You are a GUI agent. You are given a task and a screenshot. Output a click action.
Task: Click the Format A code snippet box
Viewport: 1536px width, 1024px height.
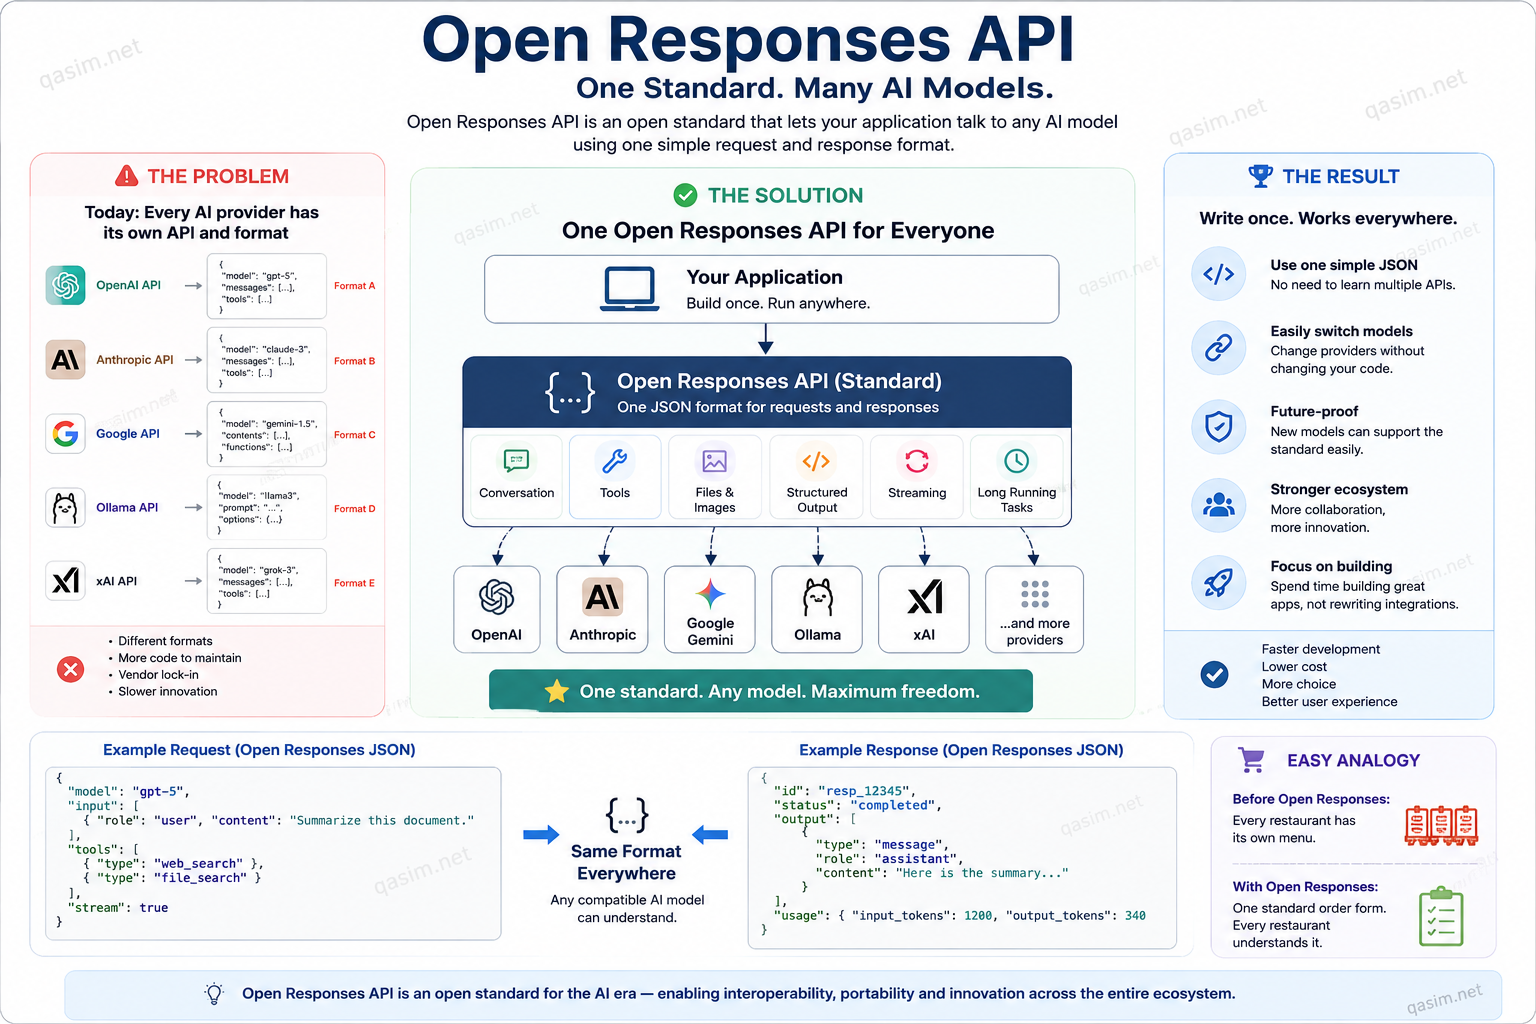tap(267, 285)
